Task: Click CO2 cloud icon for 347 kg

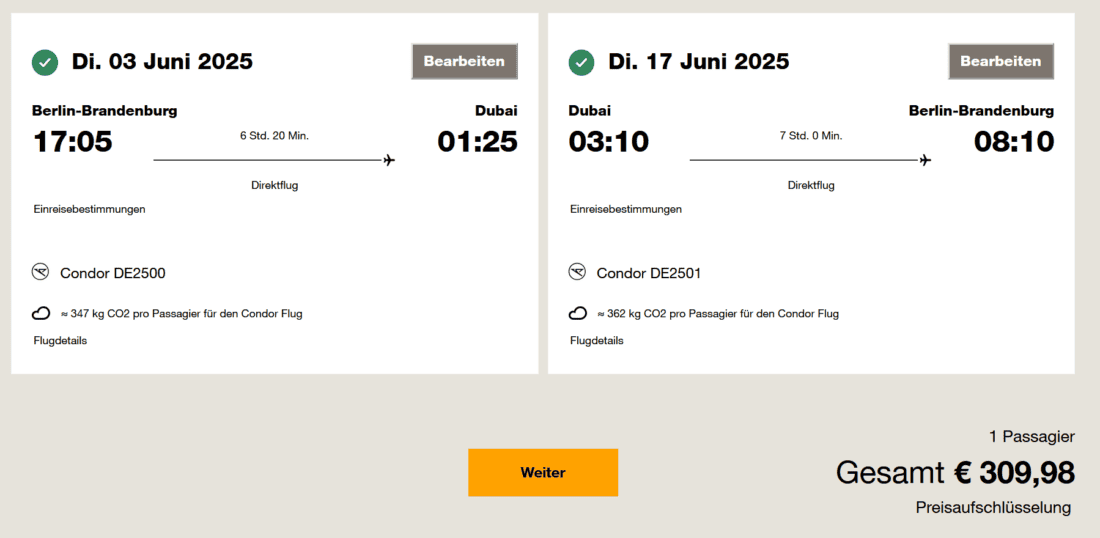Action: coord(41,314)
